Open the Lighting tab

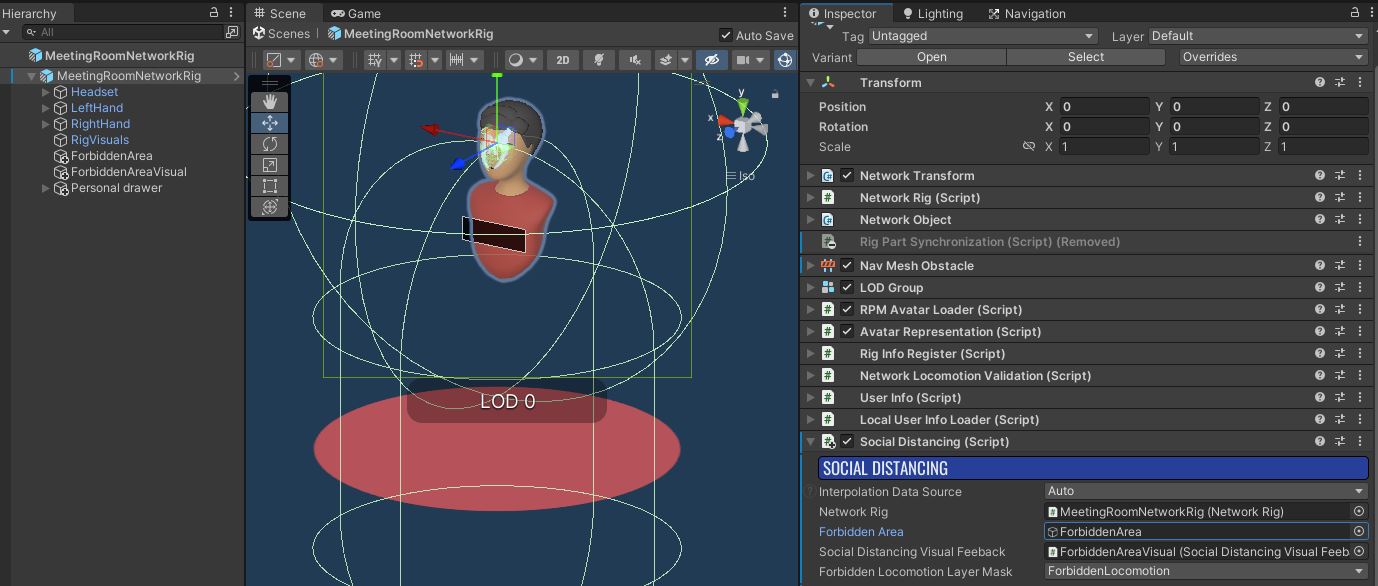(932, 13)
